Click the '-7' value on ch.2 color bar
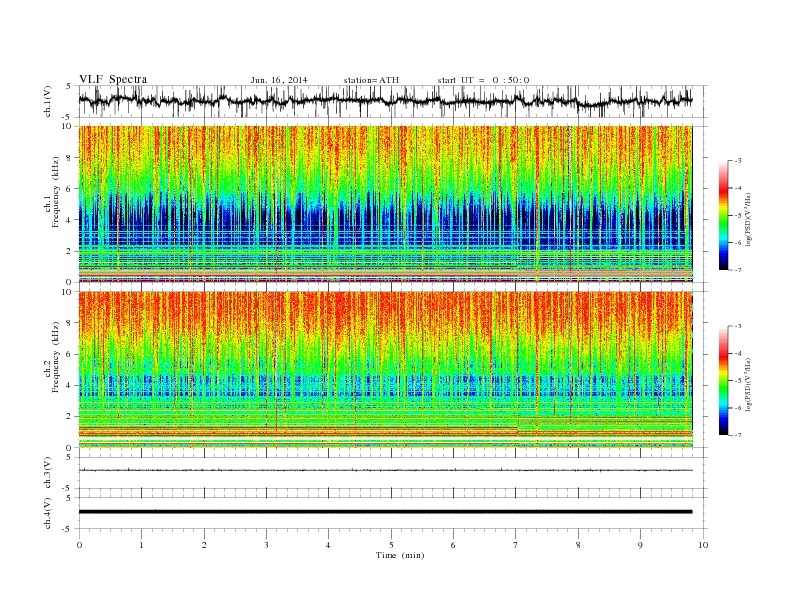 point(738,435)
